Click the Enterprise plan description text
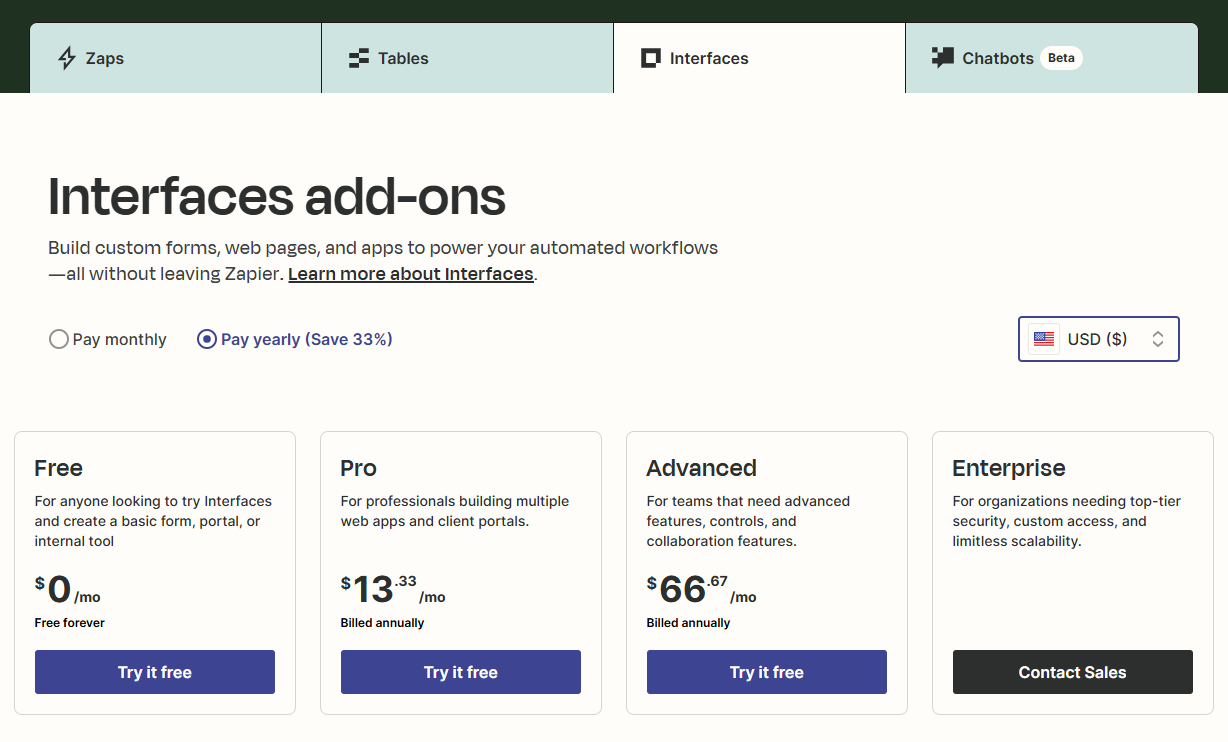The height and width of the screenshot is (742, 1228). coord(1067,521)
